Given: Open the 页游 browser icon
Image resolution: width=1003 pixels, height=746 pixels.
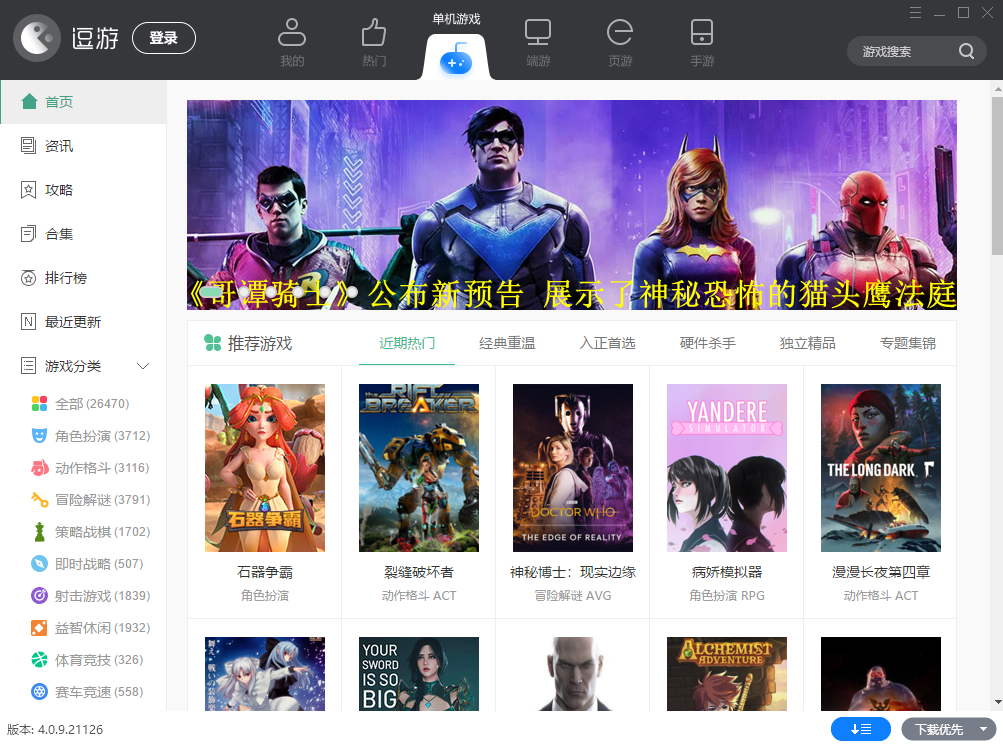Looking at the screenshot, I should tap(620, 34).
